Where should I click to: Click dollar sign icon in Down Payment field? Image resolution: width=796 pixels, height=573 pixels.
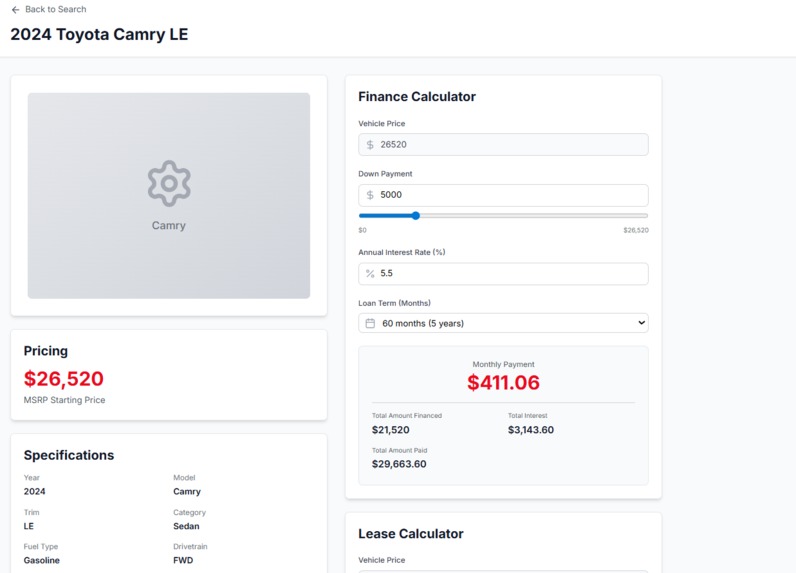pos(370,195)
